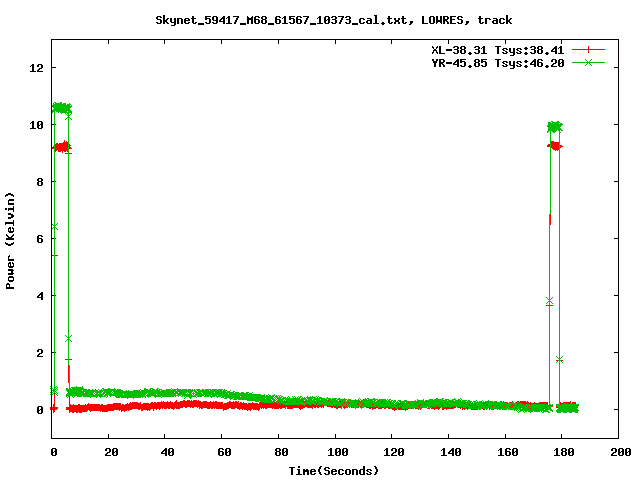Click x-axis tick label 100
The height and width of the screenshot is (480, 640).
pyautogui.click(x=338, y=452)
